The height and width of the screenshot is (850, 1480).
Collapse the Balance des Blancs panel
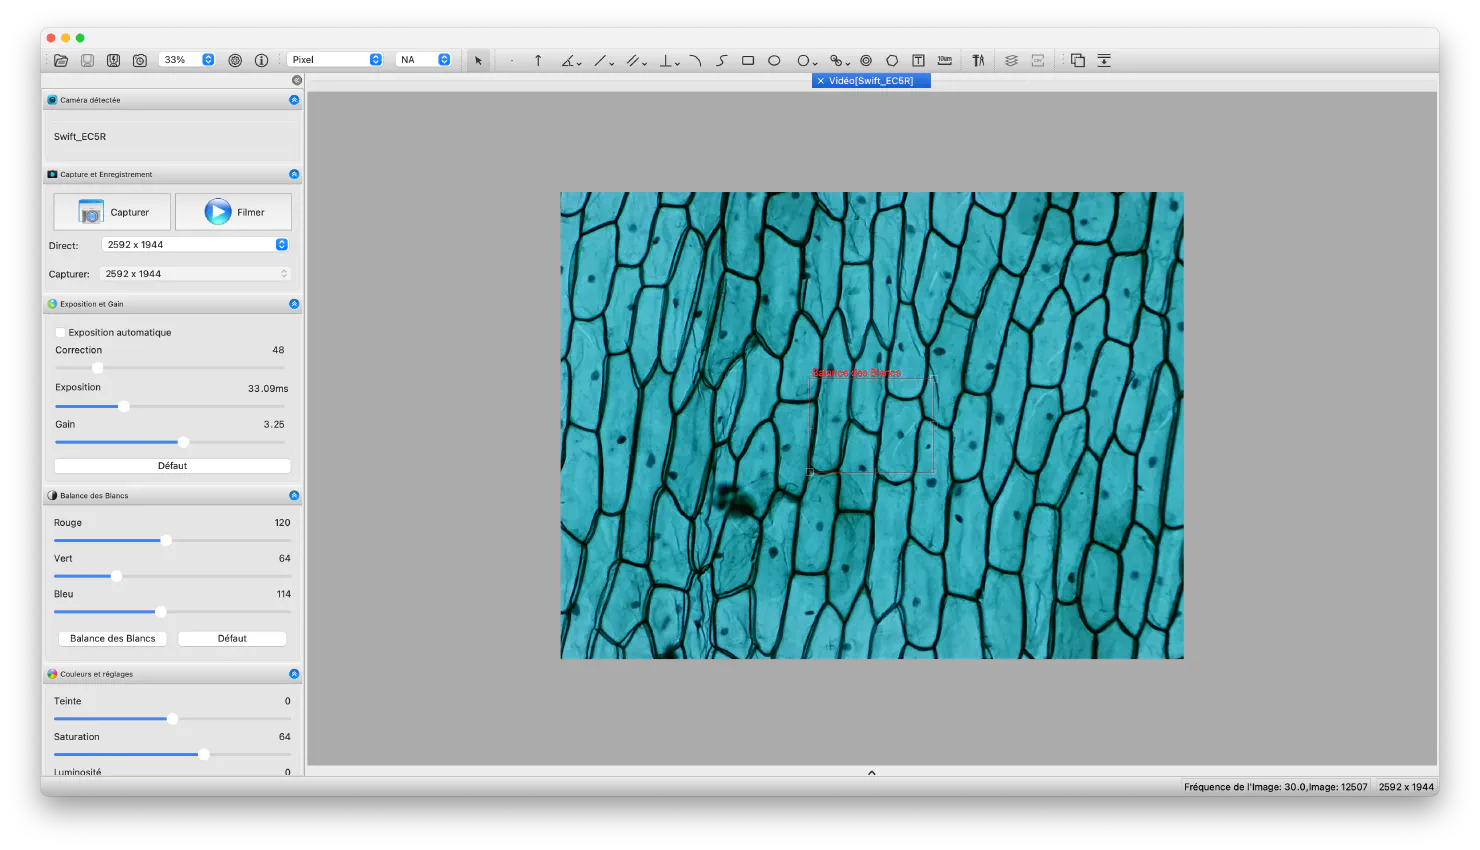[293, 494]
